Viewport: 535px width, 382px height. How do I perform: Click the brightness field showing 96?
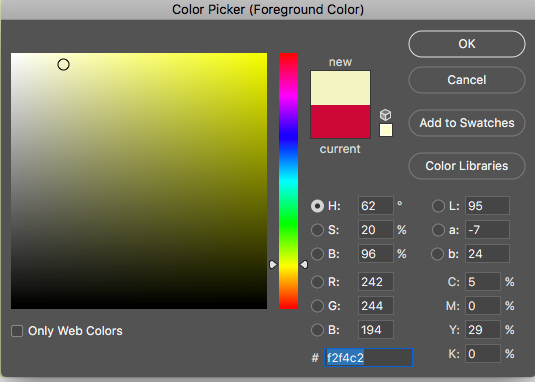376,254
